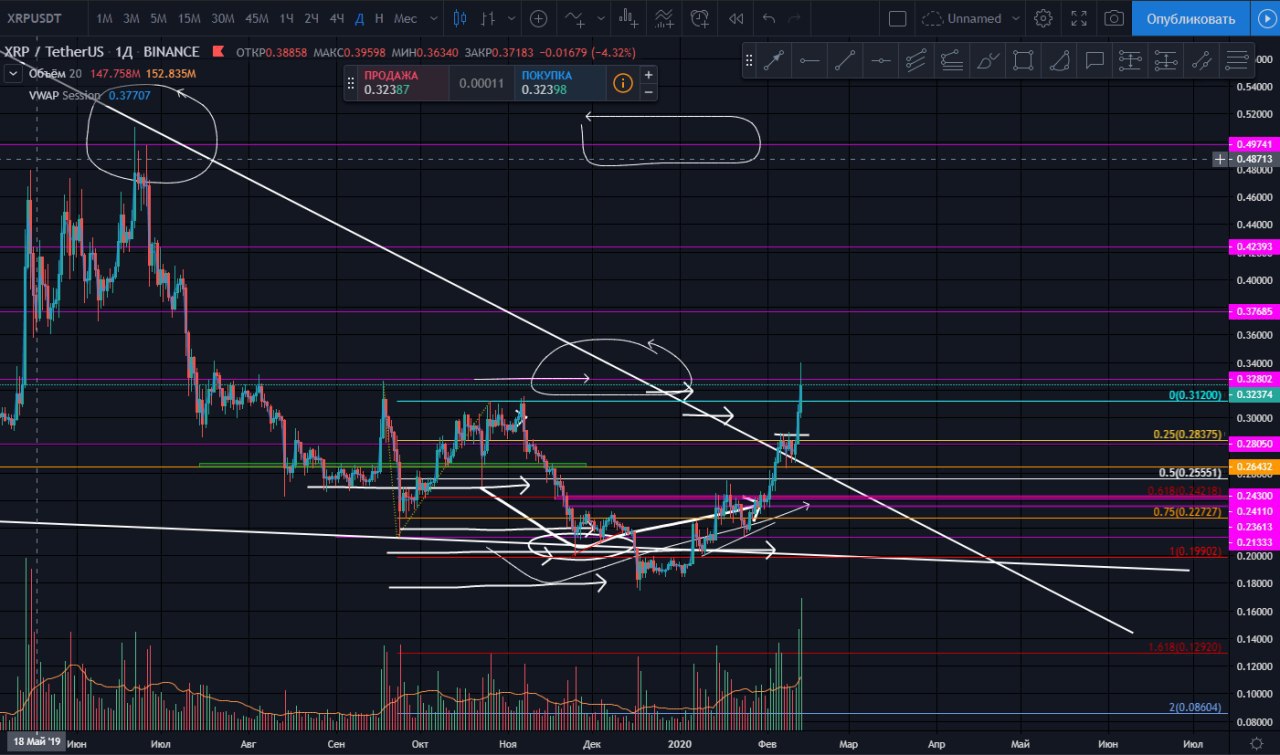Click the magenta 0.49741 price label

coord(1252,145)
